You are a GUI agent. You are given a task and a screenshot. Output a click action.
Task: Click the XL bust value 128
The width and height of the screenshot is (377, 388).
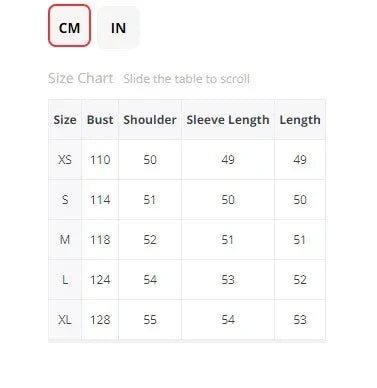click(x=100, y=320)
